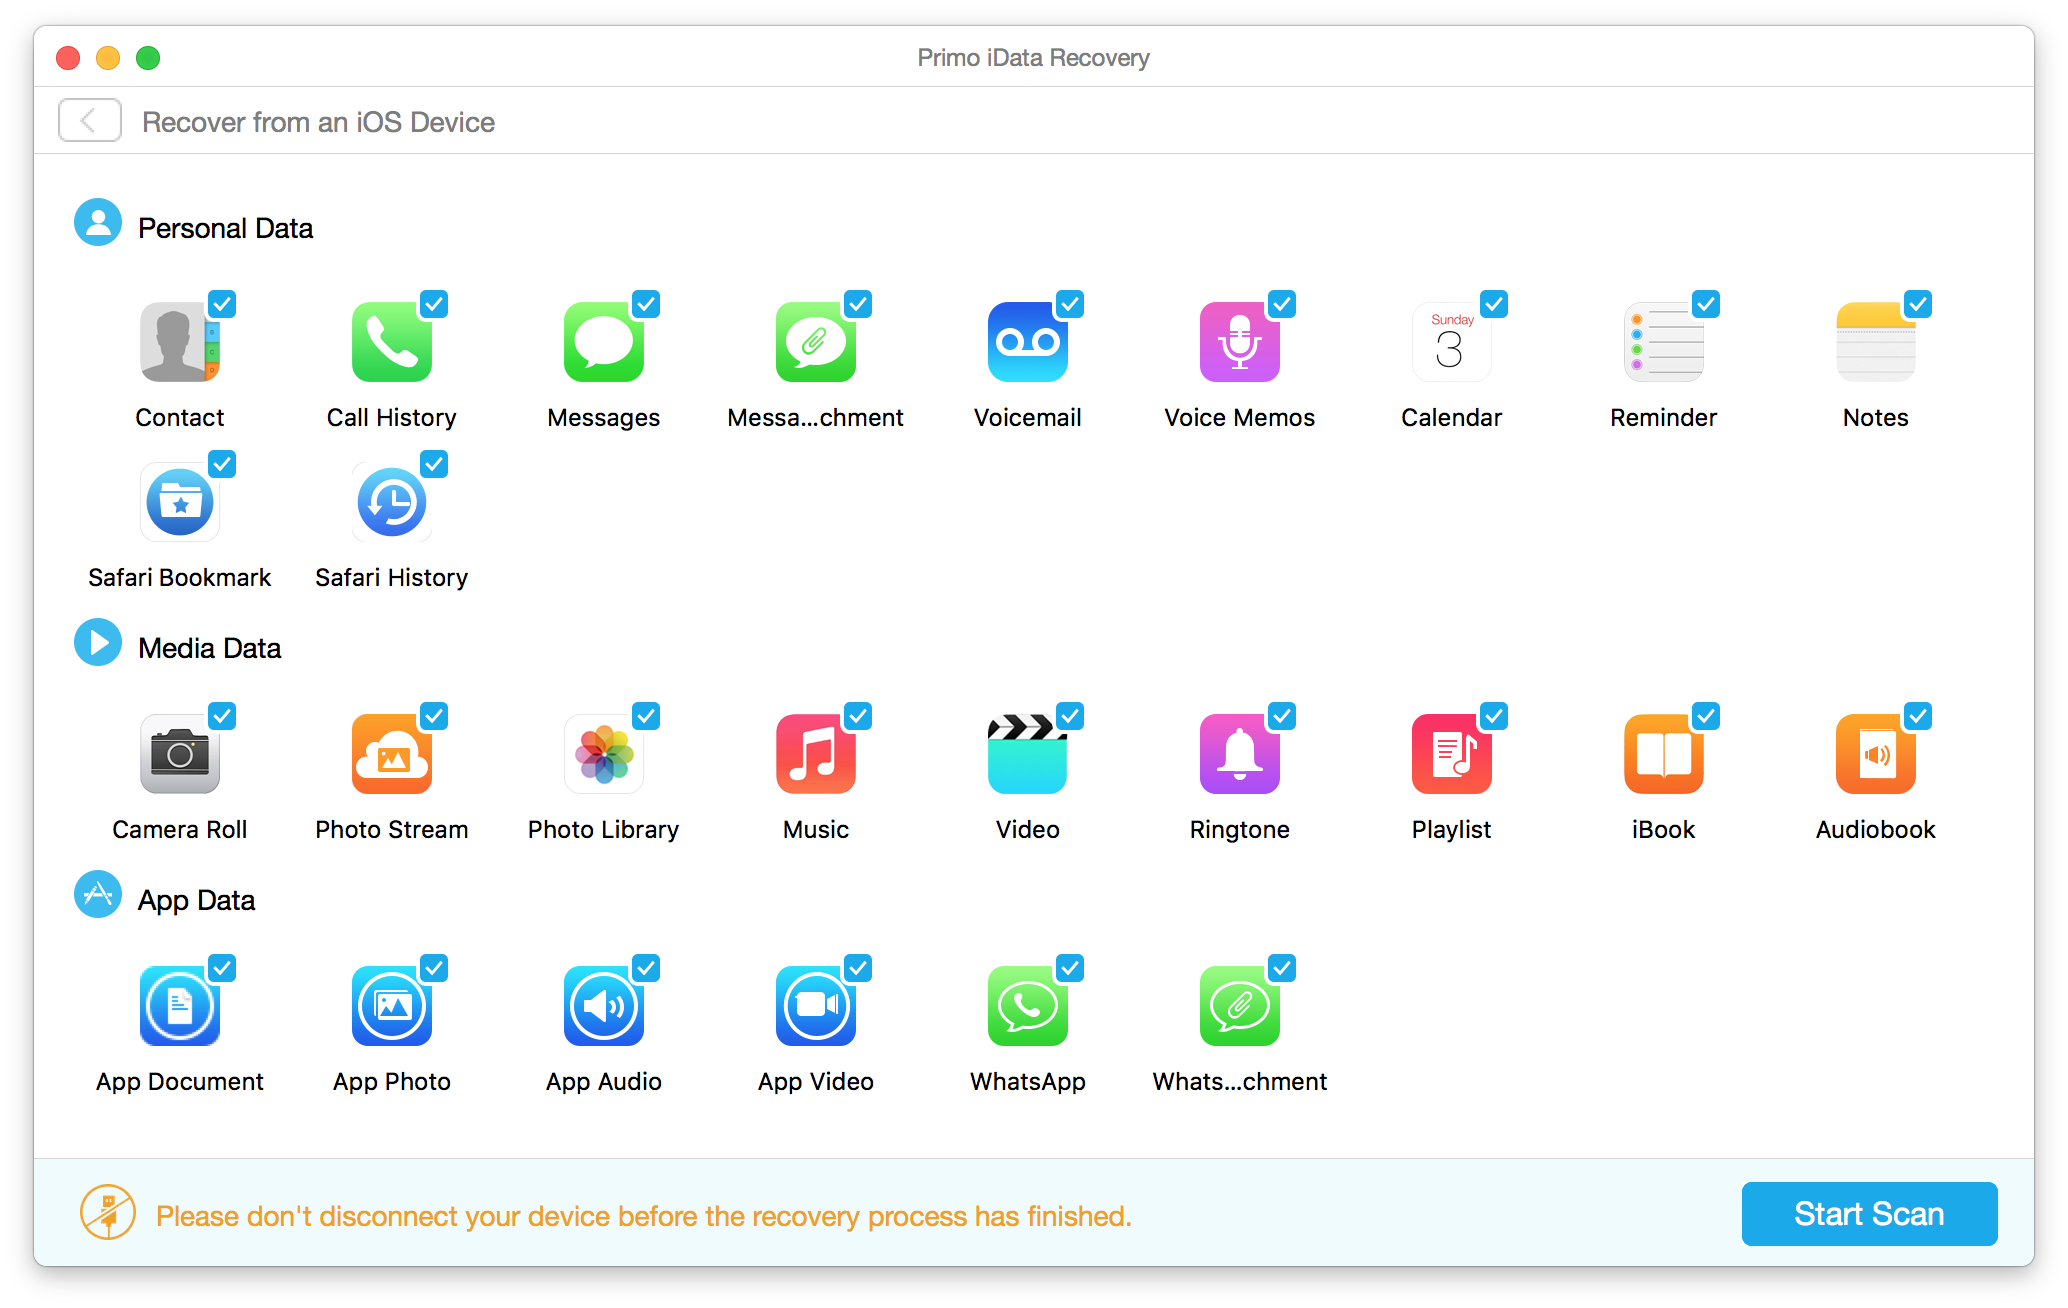
Task: Click the Music note icon
Action: pyautogui.click(x=816, y=754)
